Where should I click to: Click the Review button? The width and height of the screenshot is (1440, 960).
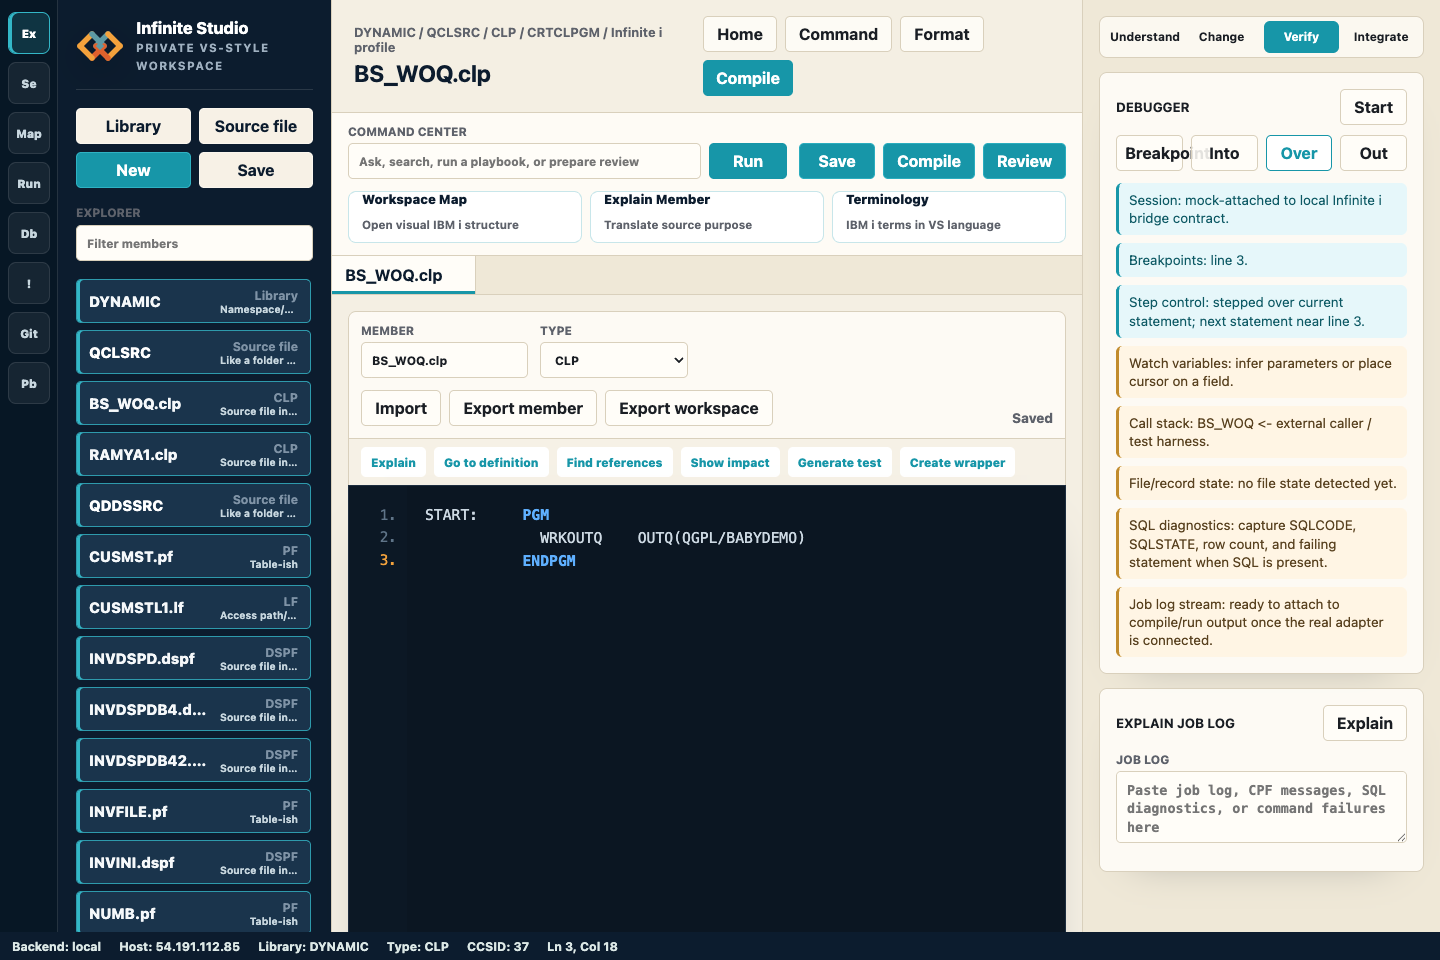tap(1024, 161)
